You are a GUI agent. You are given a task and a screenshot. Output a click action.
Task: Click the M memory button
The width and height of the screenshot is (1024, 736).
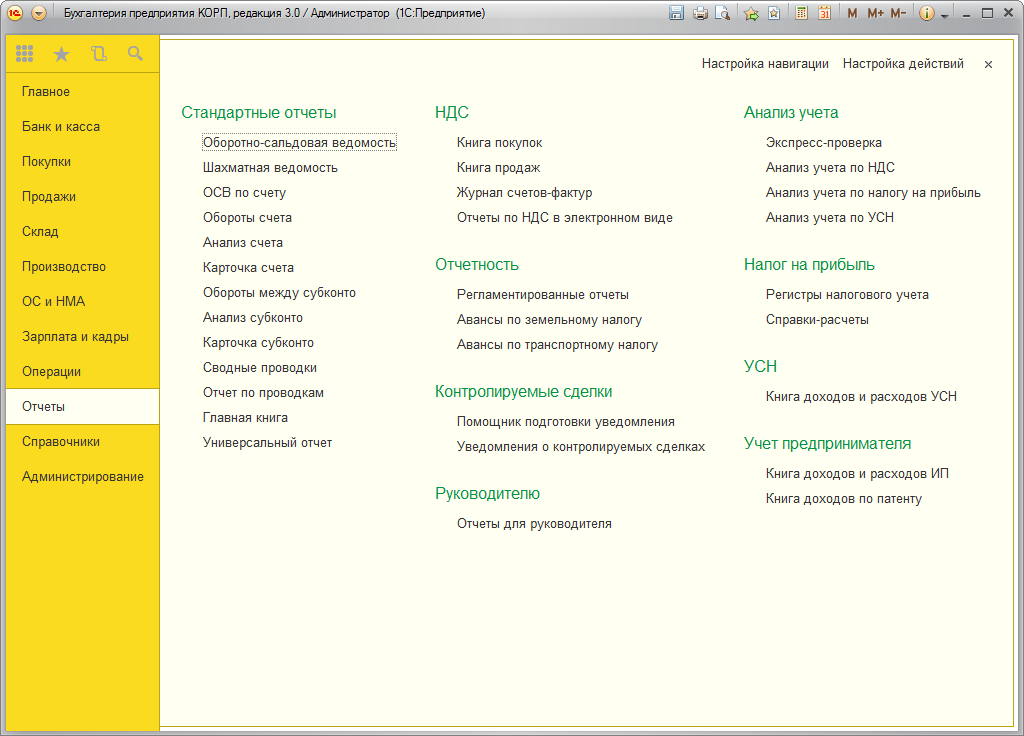tap(852, 13)
